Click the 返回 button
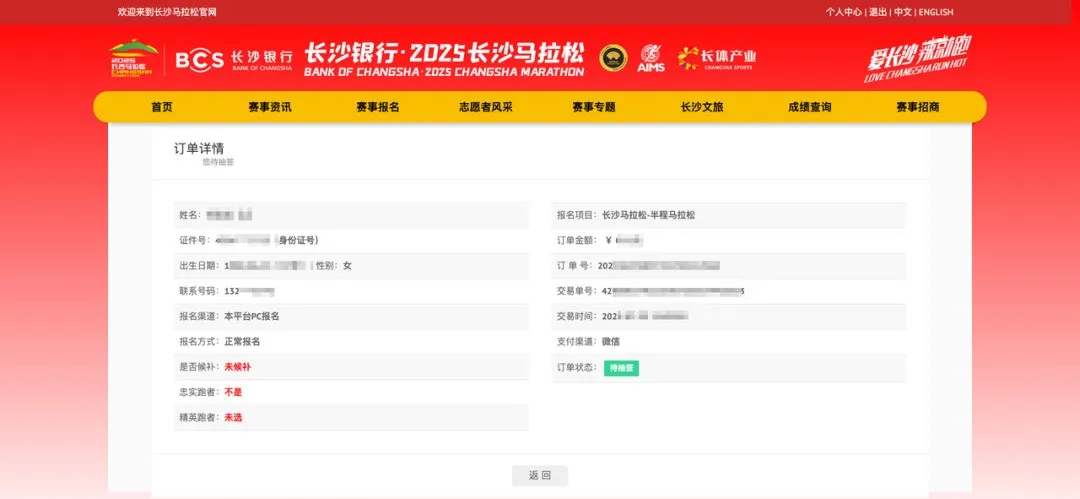The height and width of the screenshot is (499, 1080). pyautogui.click(x=540, y=476)
